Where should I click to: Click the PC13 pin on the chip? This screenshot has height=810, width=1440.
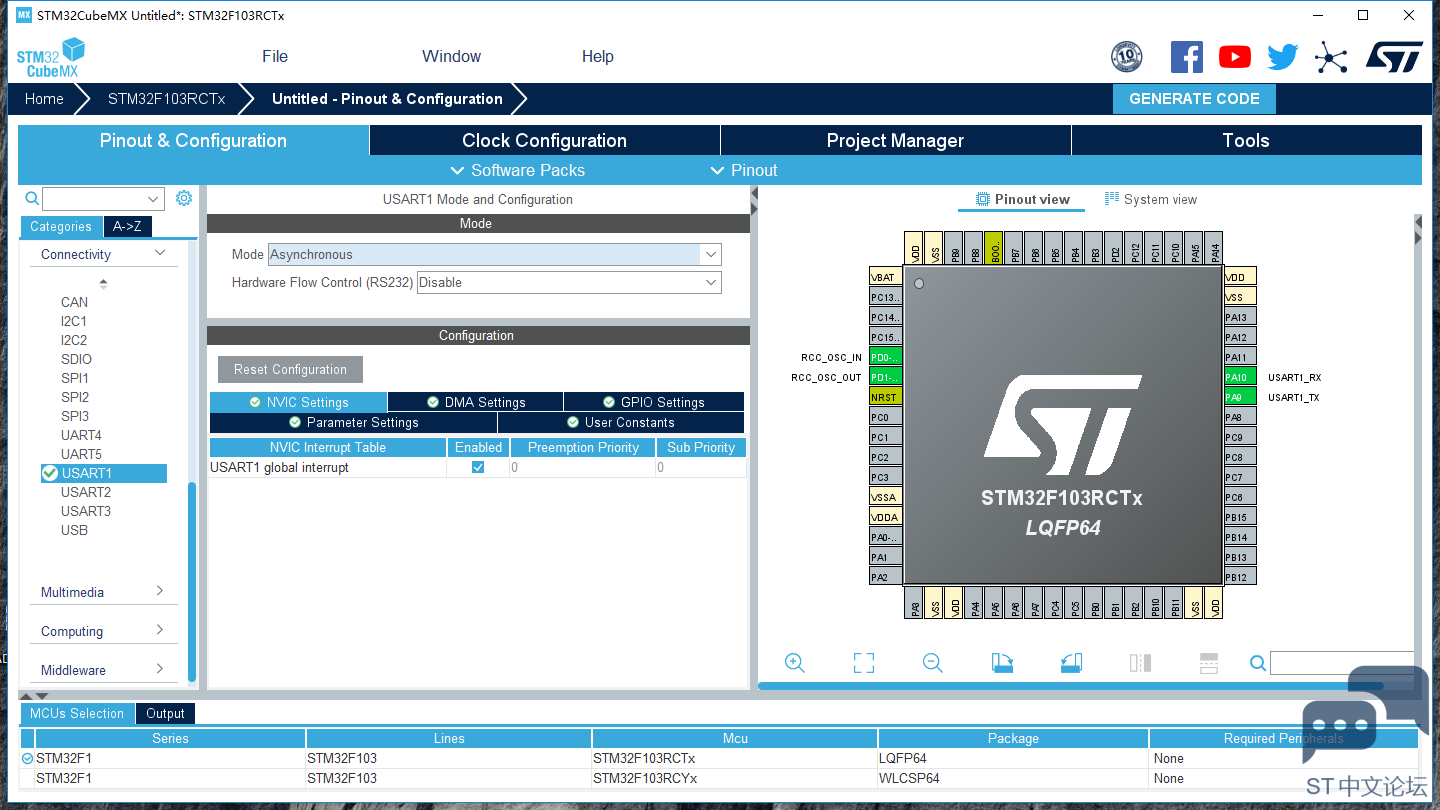coord(886,297)
